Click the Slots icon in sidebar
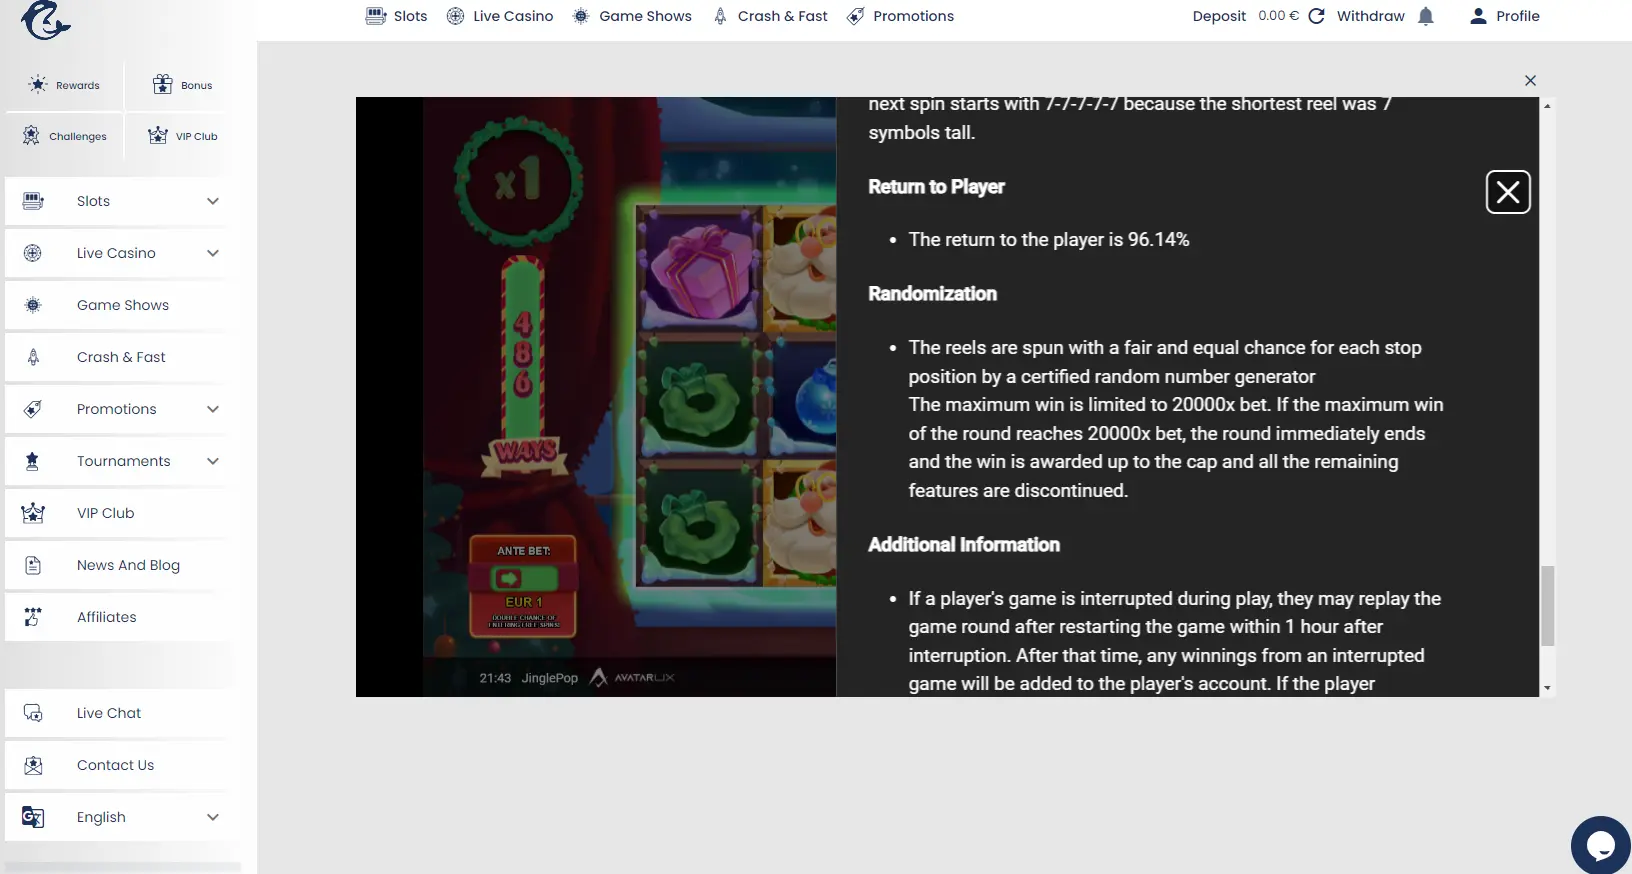This screenshot has width=1632, height=874. 33,201
